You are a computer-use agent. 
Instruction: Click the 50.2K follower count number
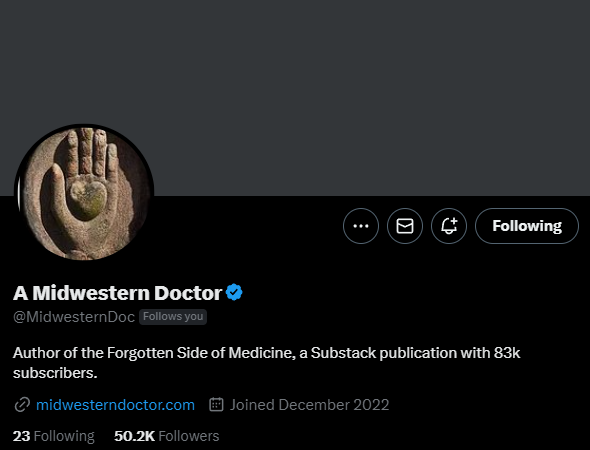click(134, 436)
